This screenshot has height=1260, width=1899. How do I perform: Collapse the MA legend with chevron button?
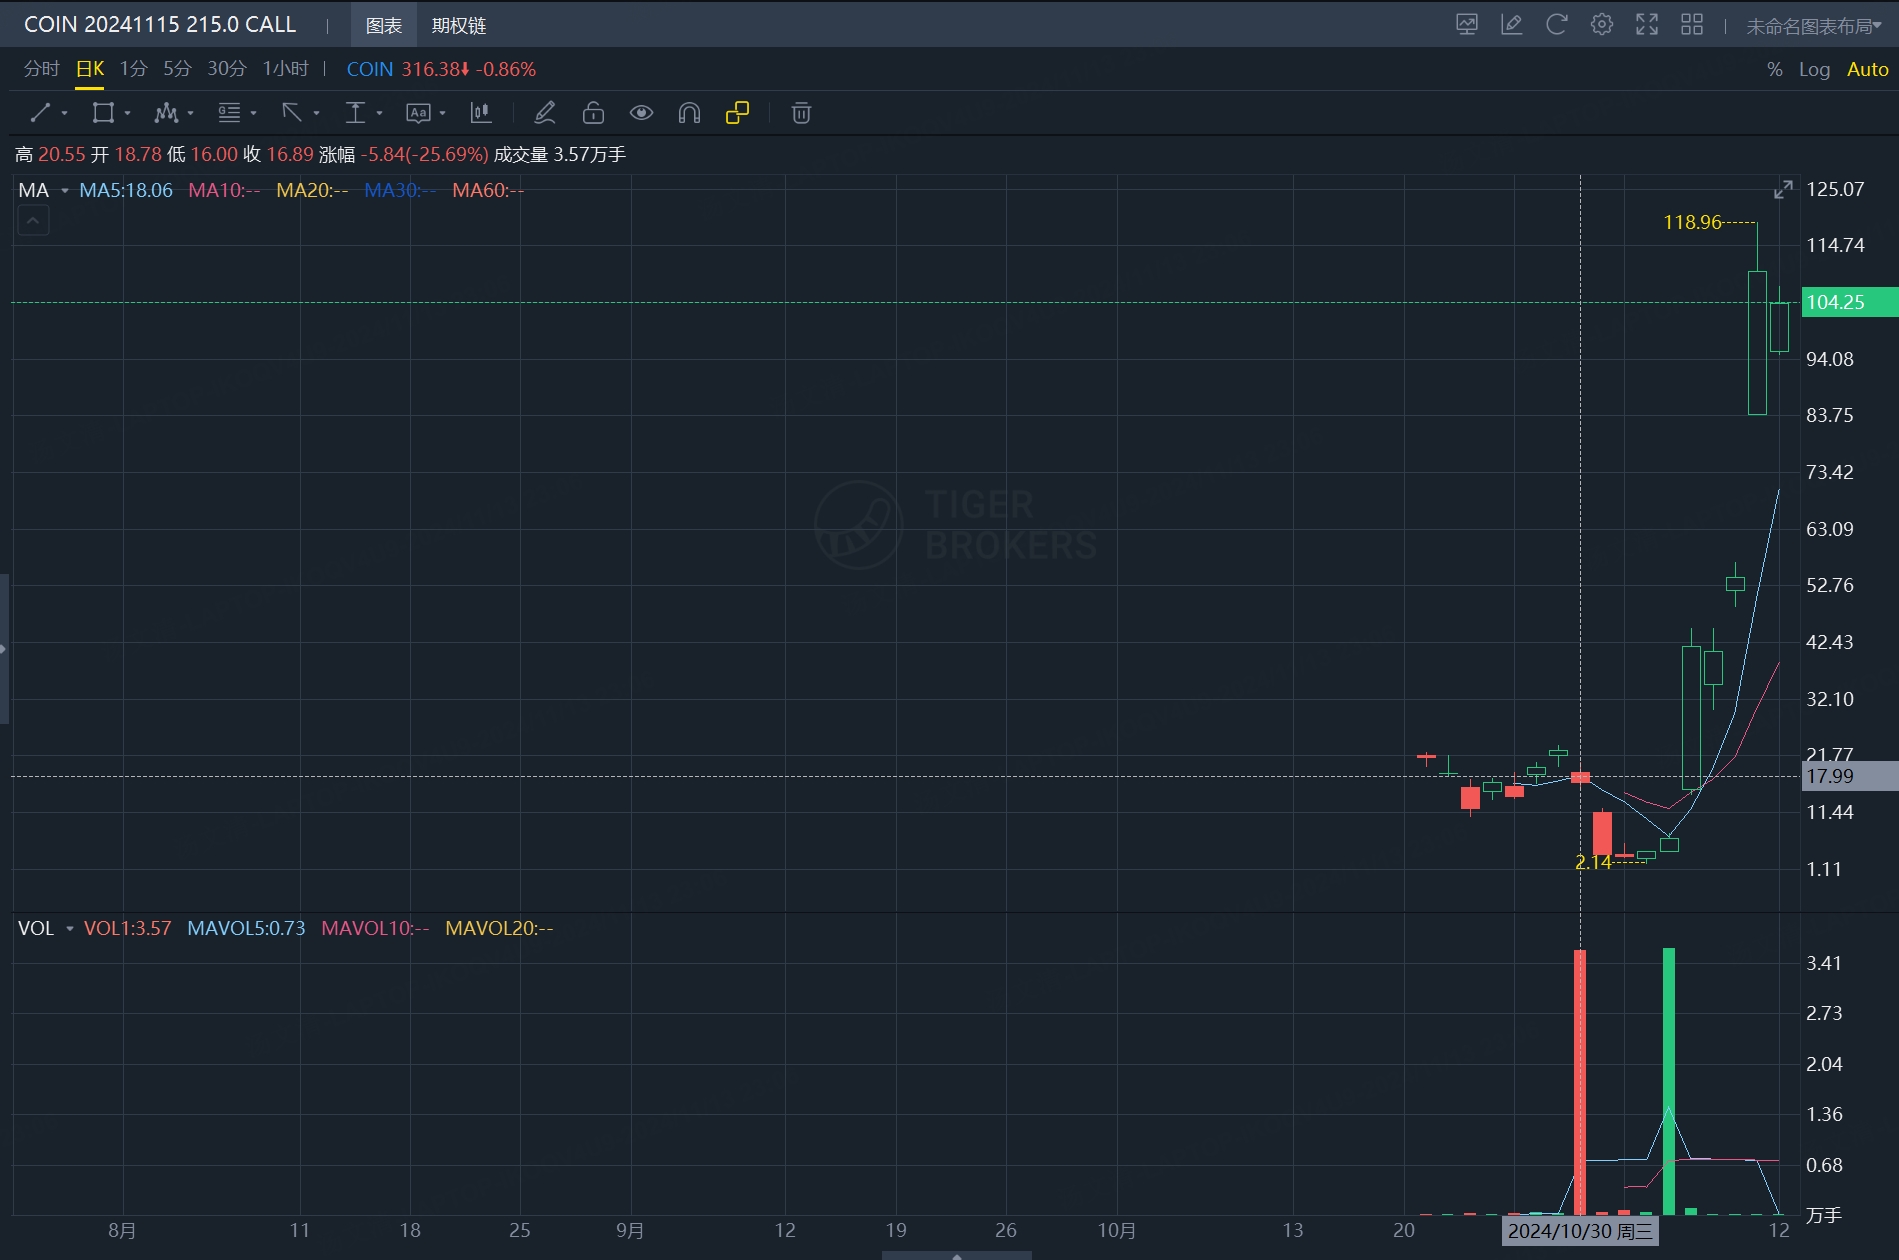point(33,221)
